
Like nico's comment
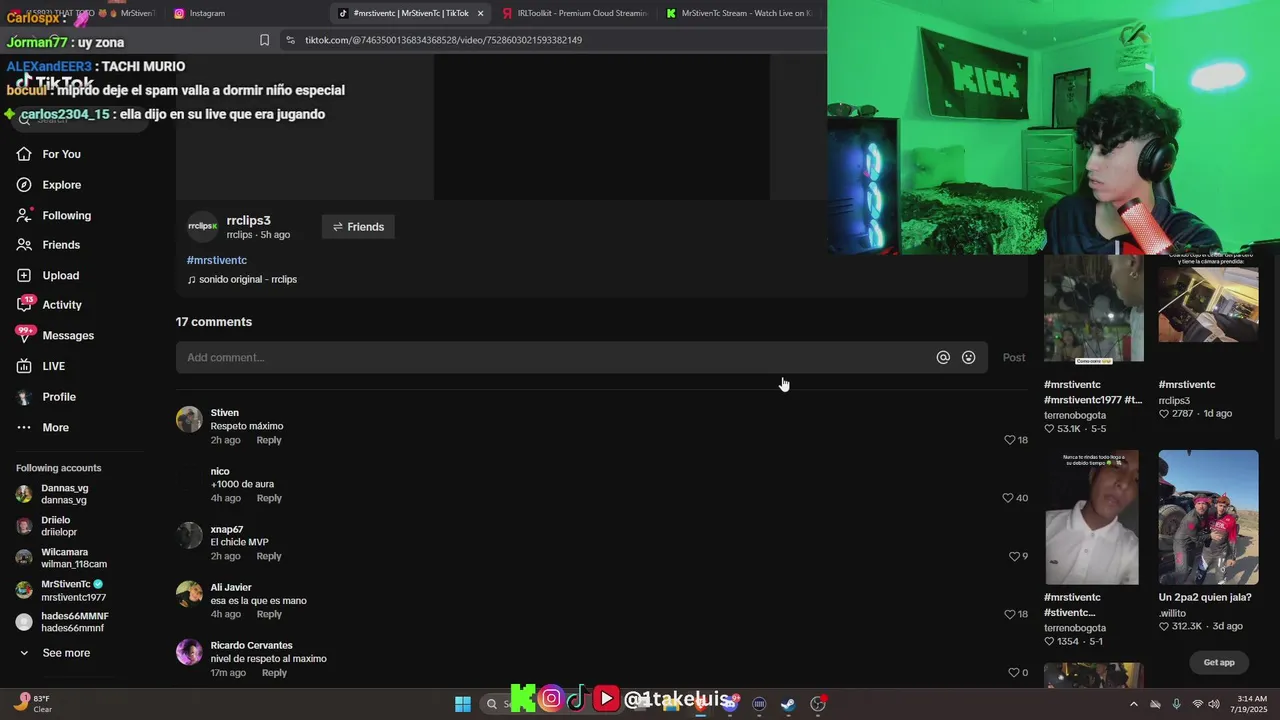(1008, 498)
